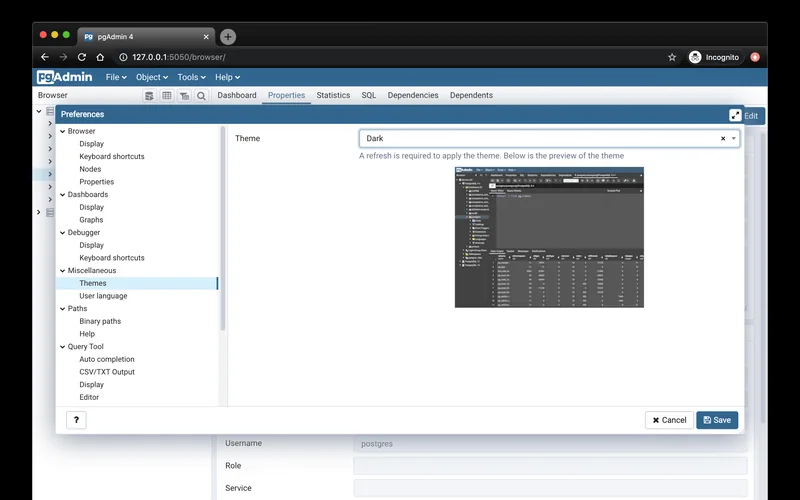Switch to the Properties tab
This screenshot has width=800, height=500.
pos(286,95)
